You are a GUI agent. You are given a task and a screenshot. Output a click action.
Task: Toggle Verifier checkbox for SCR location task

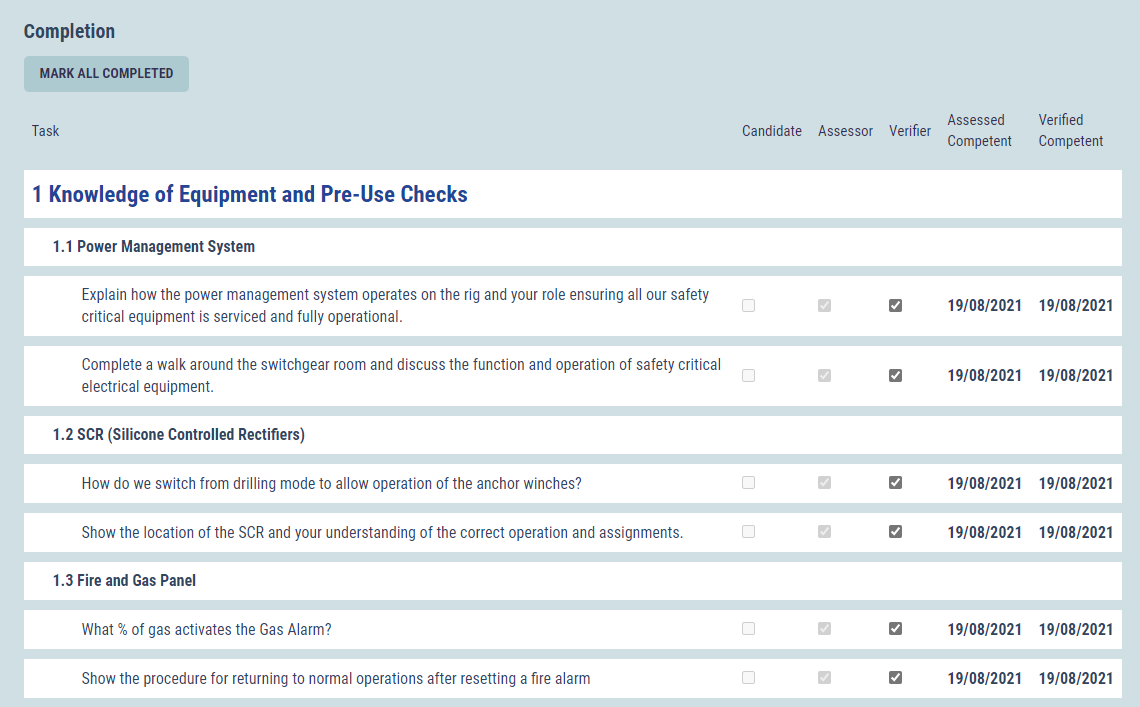[895, 532]
